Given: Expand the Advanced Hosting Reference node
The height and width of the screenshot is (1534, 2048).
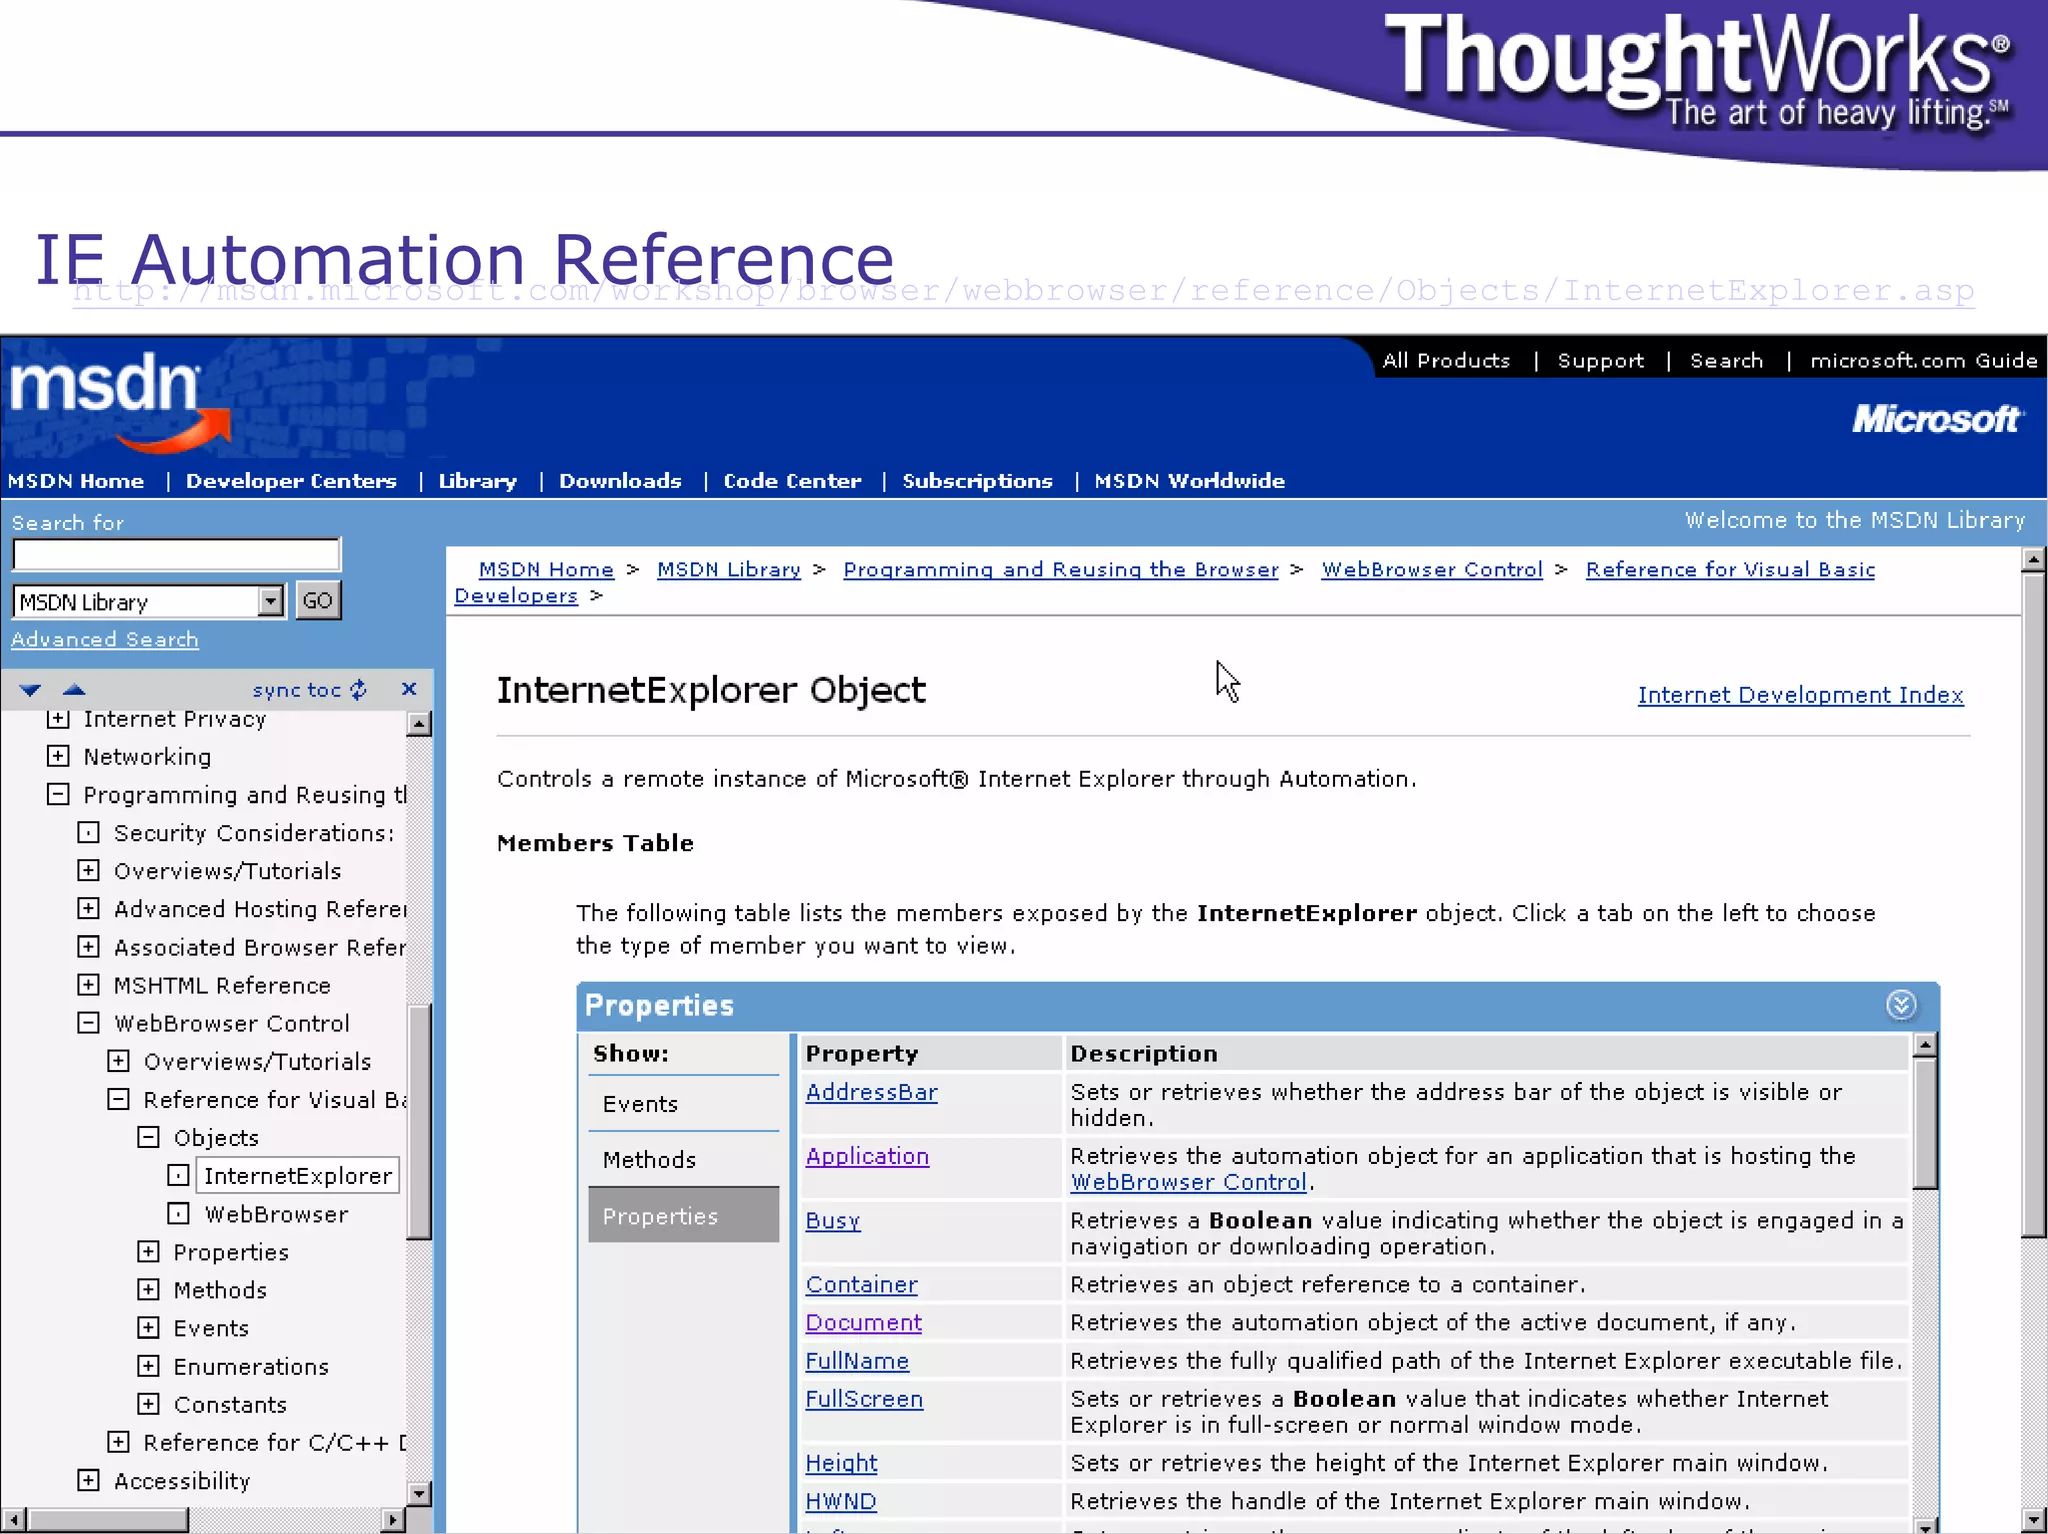Looking at the screenshot, I should pyautogui.click(x=88, y=908).
